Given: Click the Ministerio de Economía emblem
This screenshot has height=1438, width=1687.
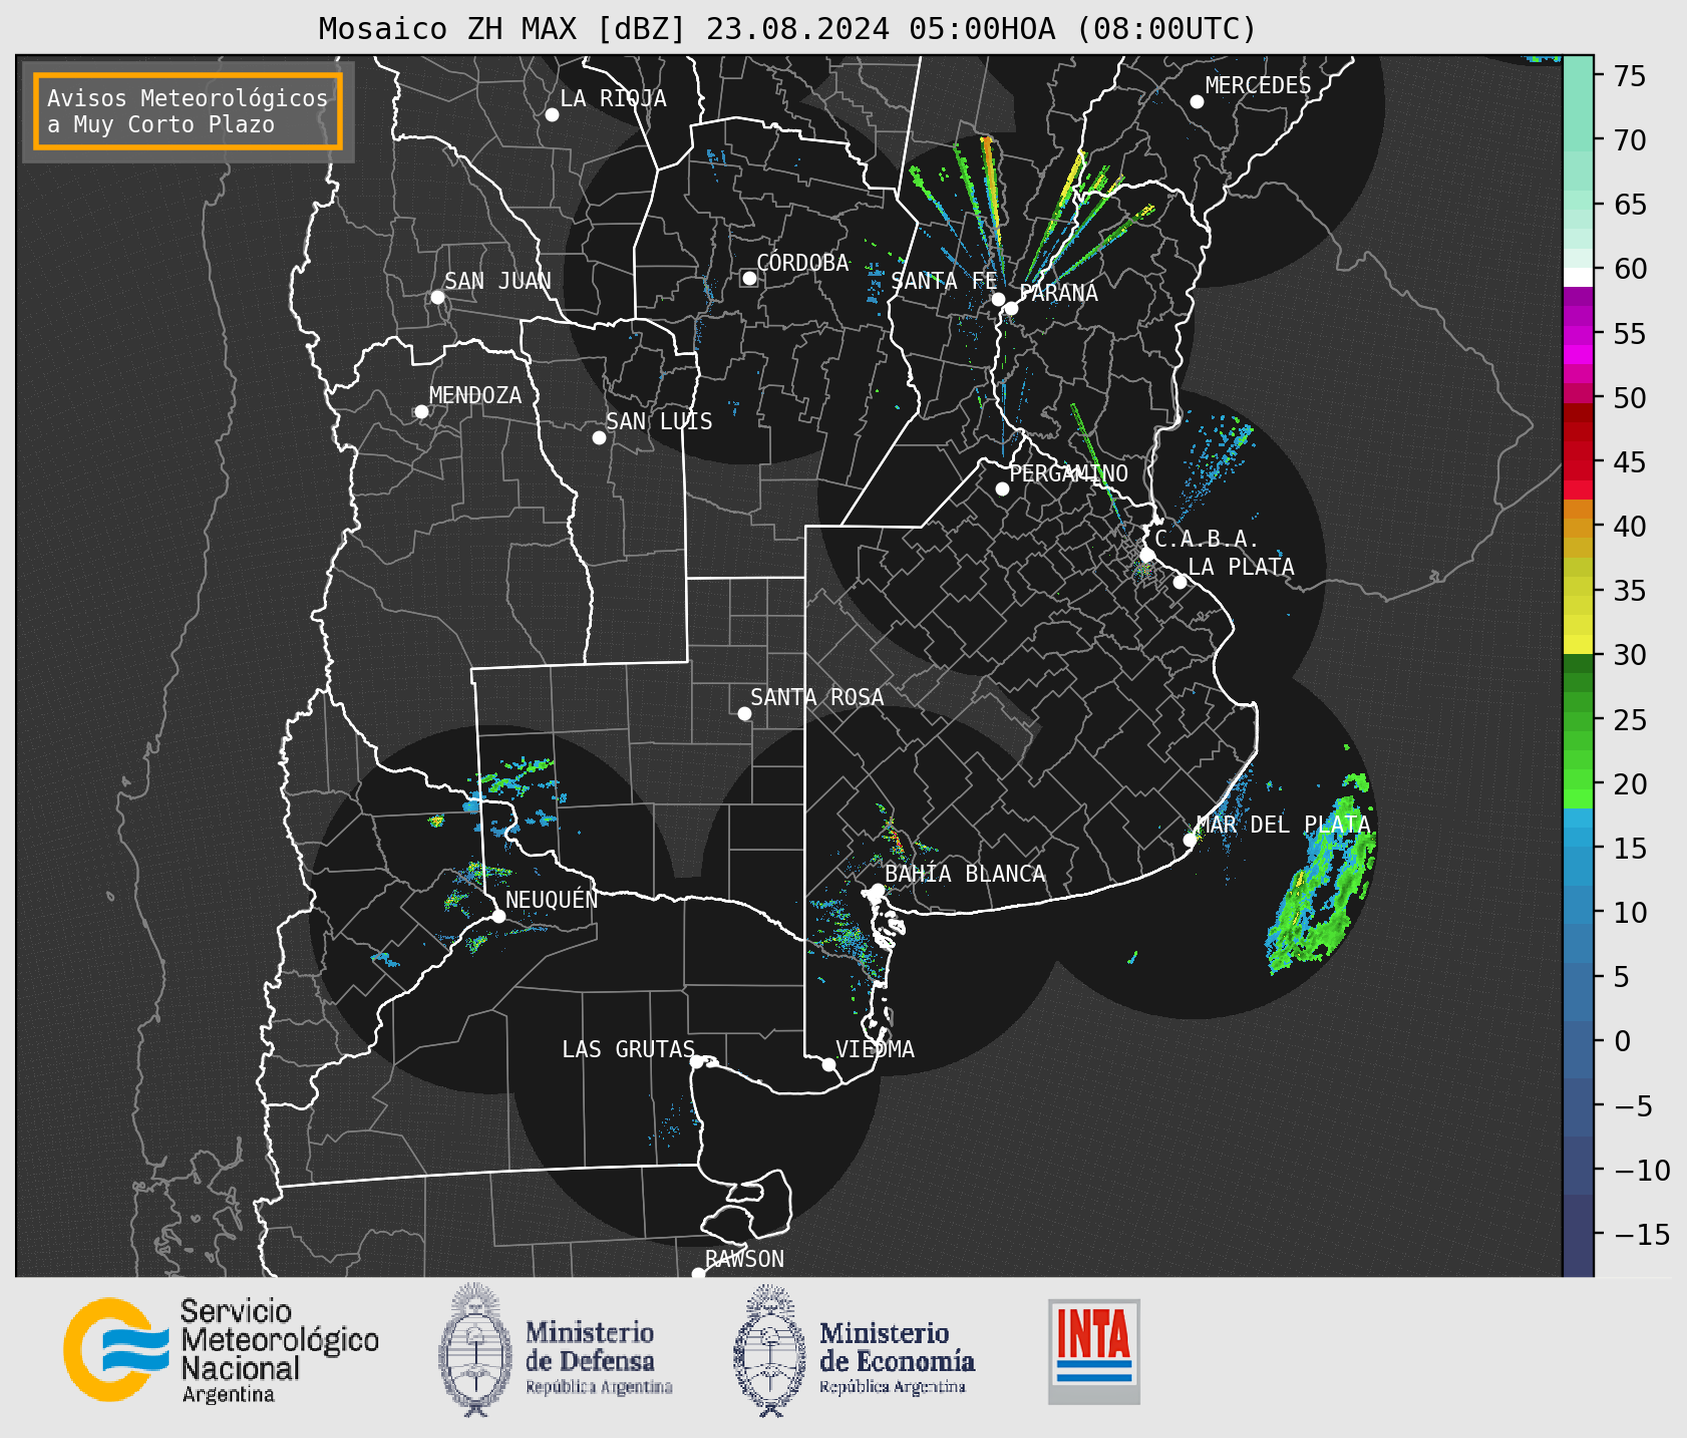Looking at the screenshot, I should 768,1350.
